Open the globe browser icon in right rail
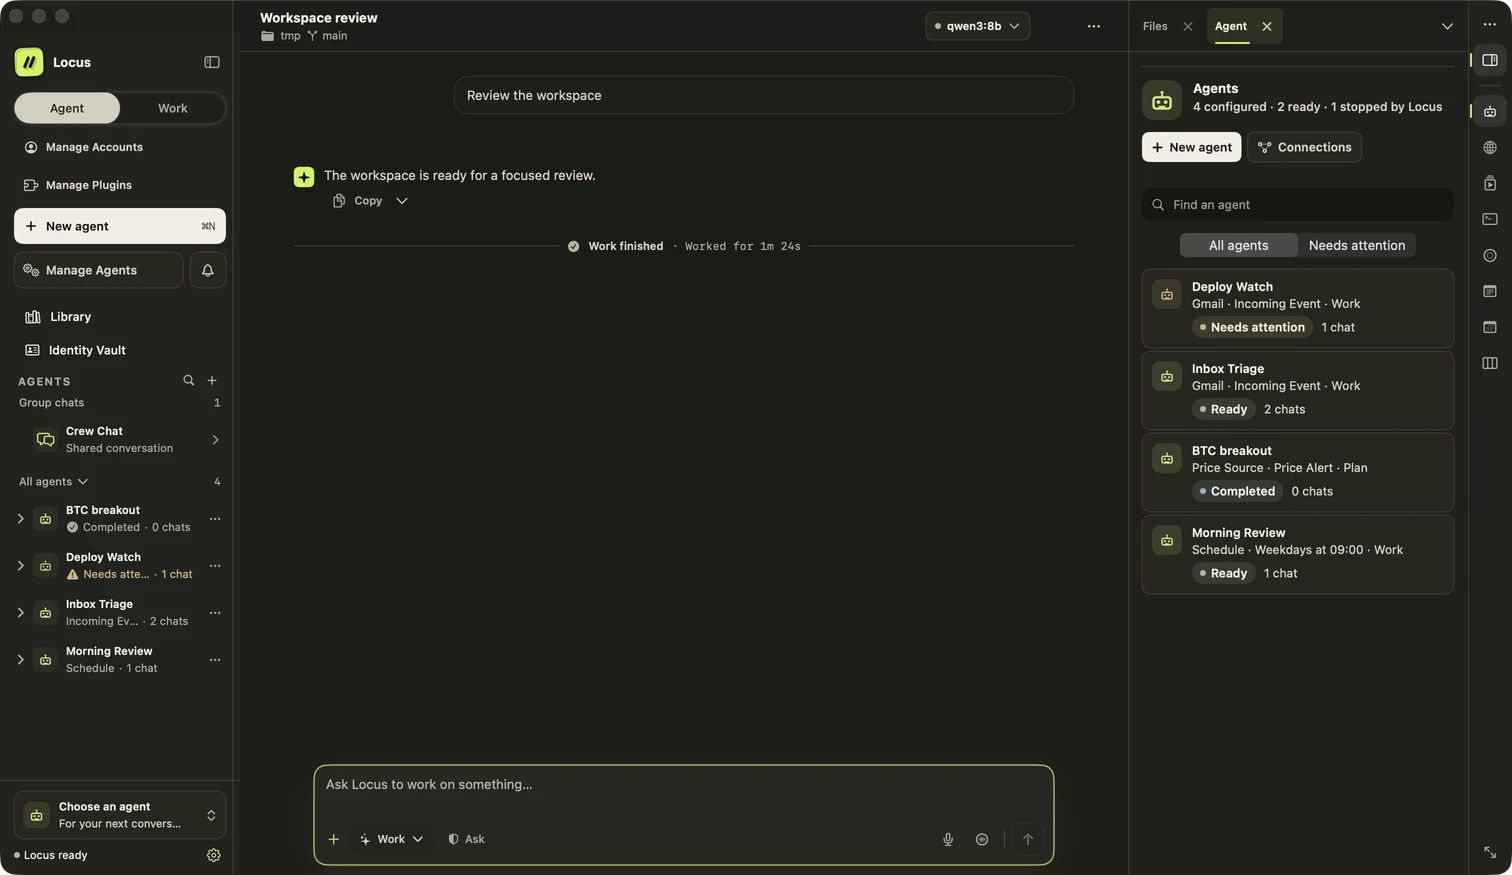Screen dimensions: 1512x875 [x=1490, y=147]
